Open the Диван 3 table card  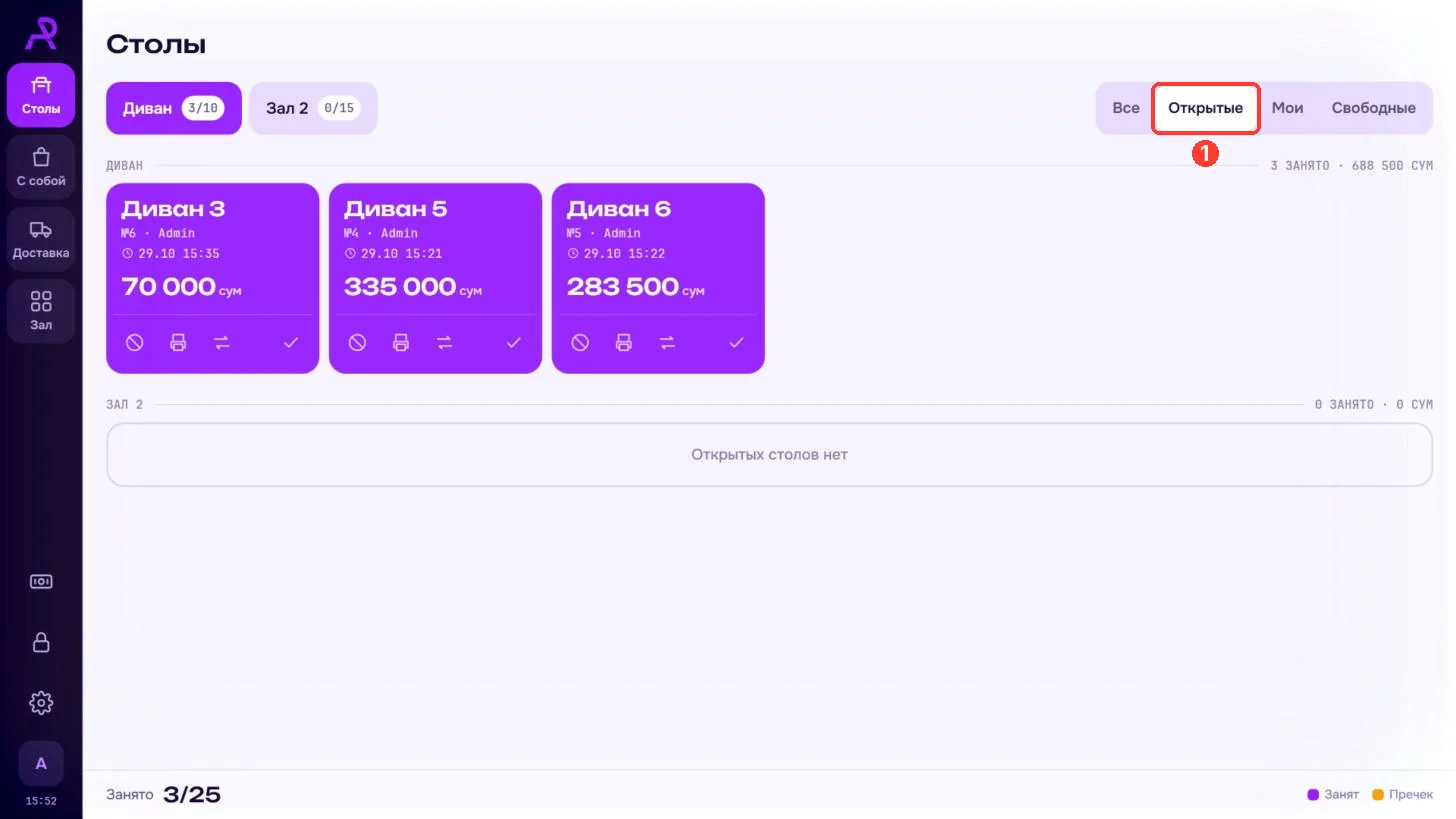[213, 278]
